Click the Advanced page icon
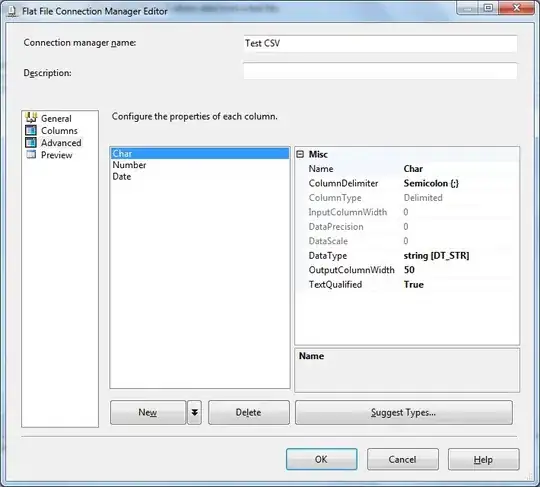The image size is (540, 487). [31, 142]
